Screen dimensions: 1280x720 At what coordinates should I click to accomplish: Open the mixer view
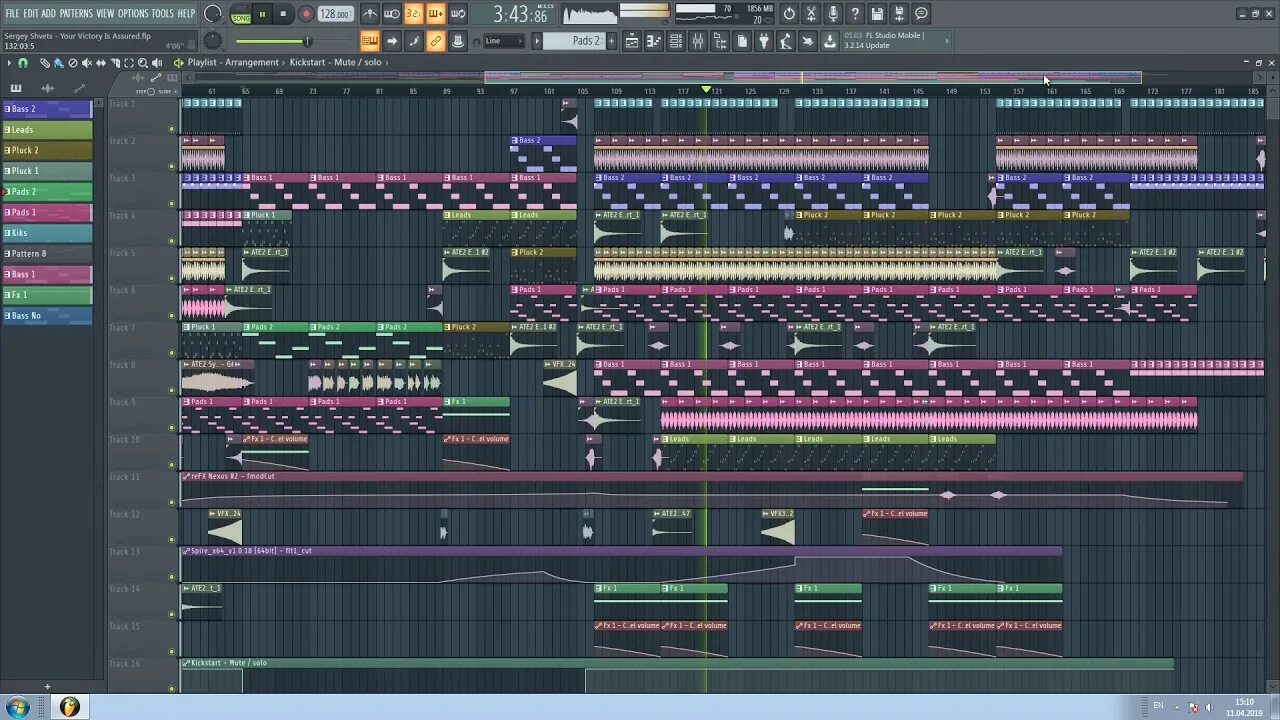coord(698,41)
